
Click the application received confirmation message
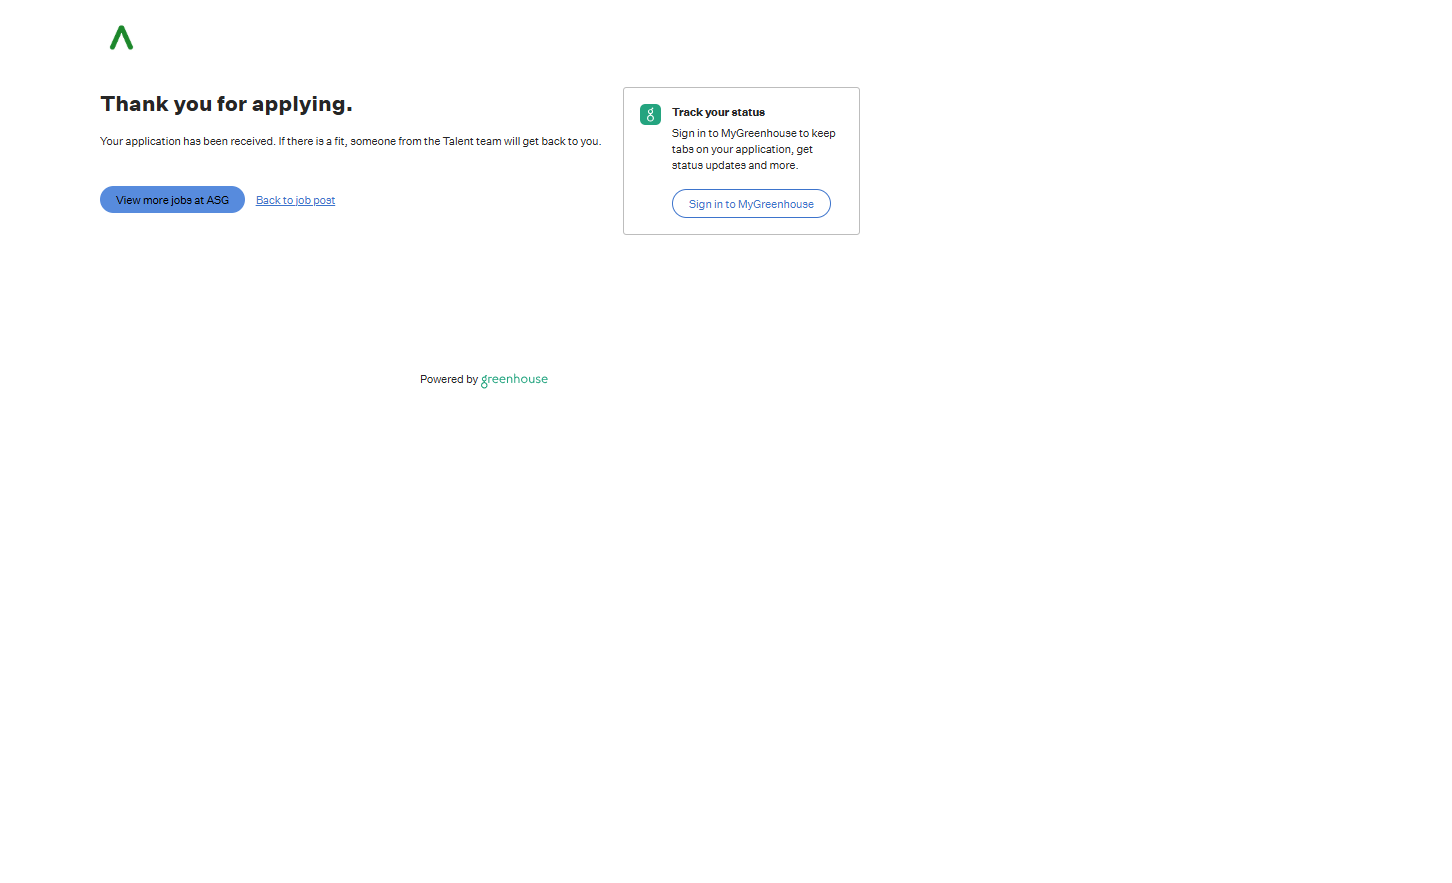(350, 142)
